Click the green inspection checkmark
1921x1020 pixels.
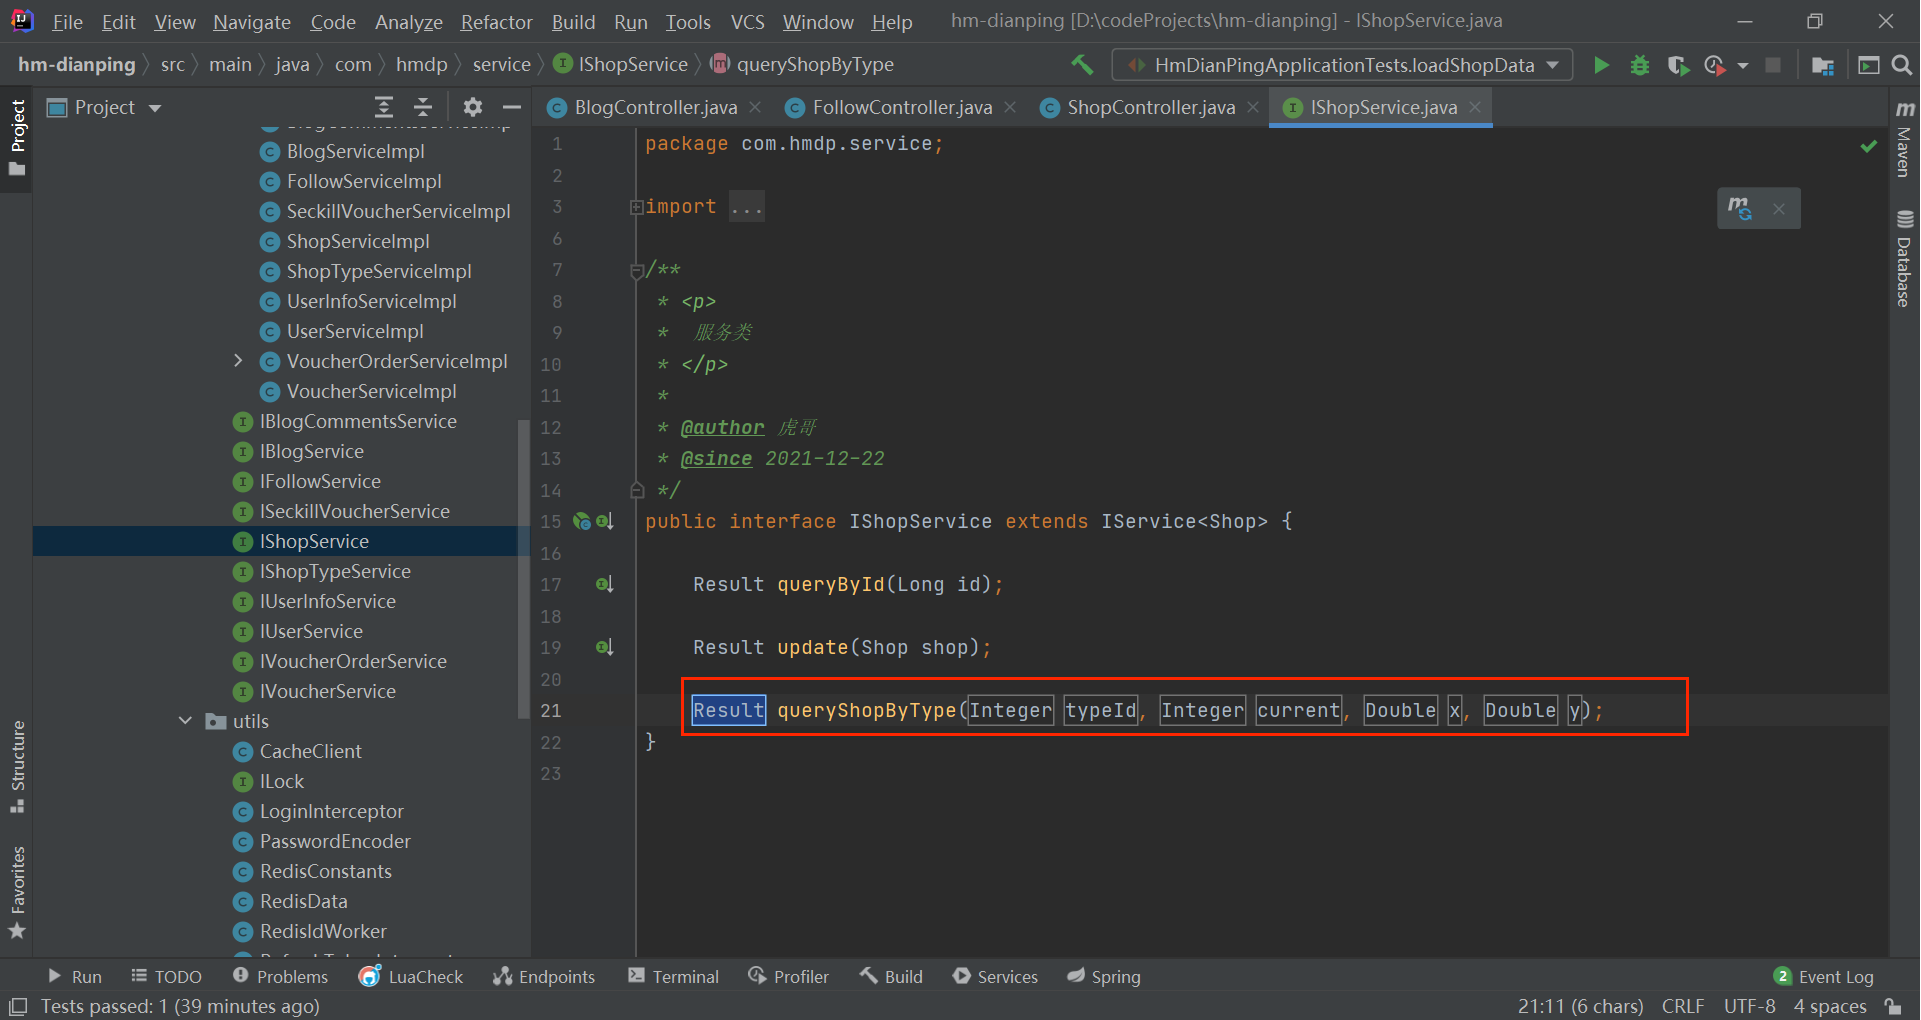click(x=1868, y=146)
